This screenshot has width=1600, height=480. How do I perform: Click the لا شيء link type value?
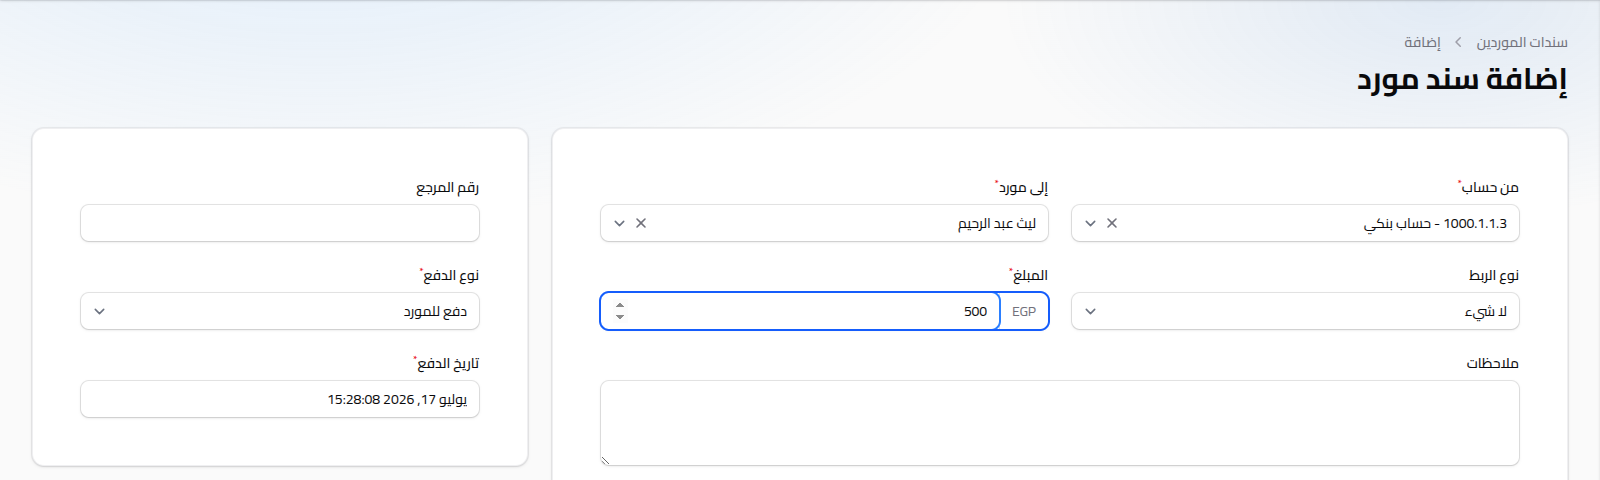[1486, 311]
